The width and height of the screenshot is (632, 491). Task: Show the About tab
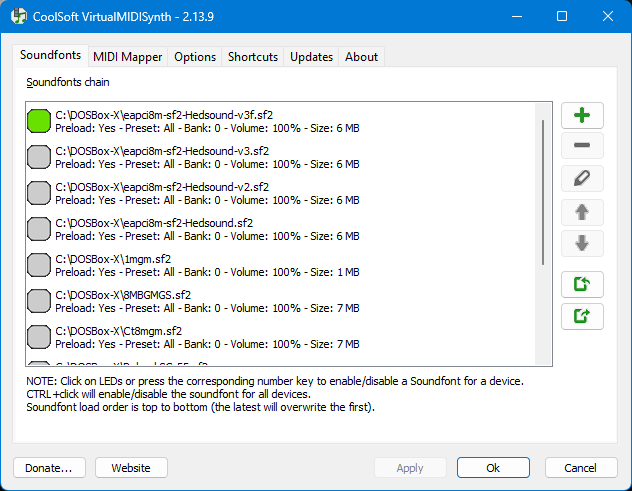[x=362, y=57]
